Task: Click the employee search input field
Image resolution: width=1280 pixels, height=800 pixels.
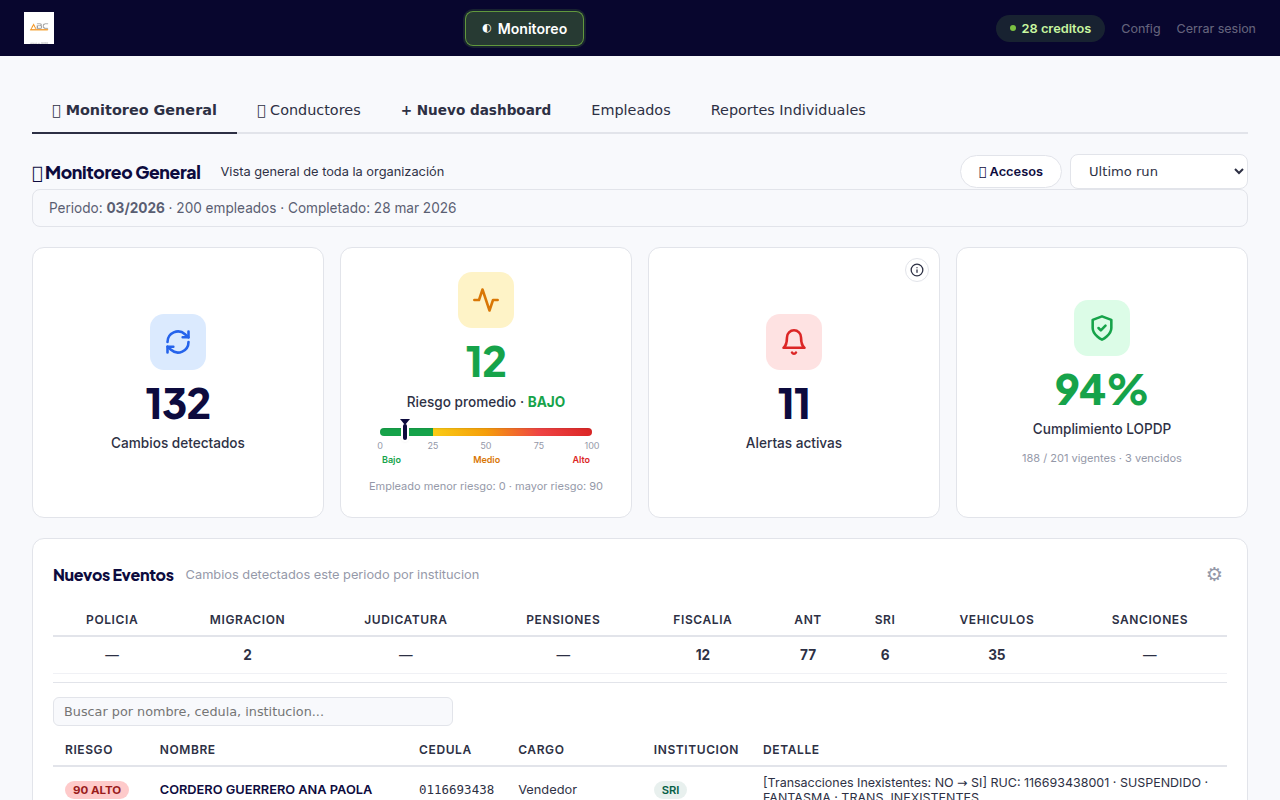Action: coord(252,711)
